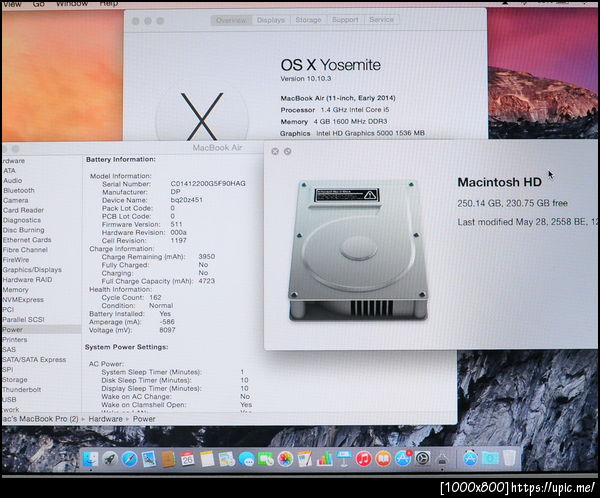The image size is (600, 498).
Task: Open FaceTime icon in Dock
Action: (x=266, y=459)
